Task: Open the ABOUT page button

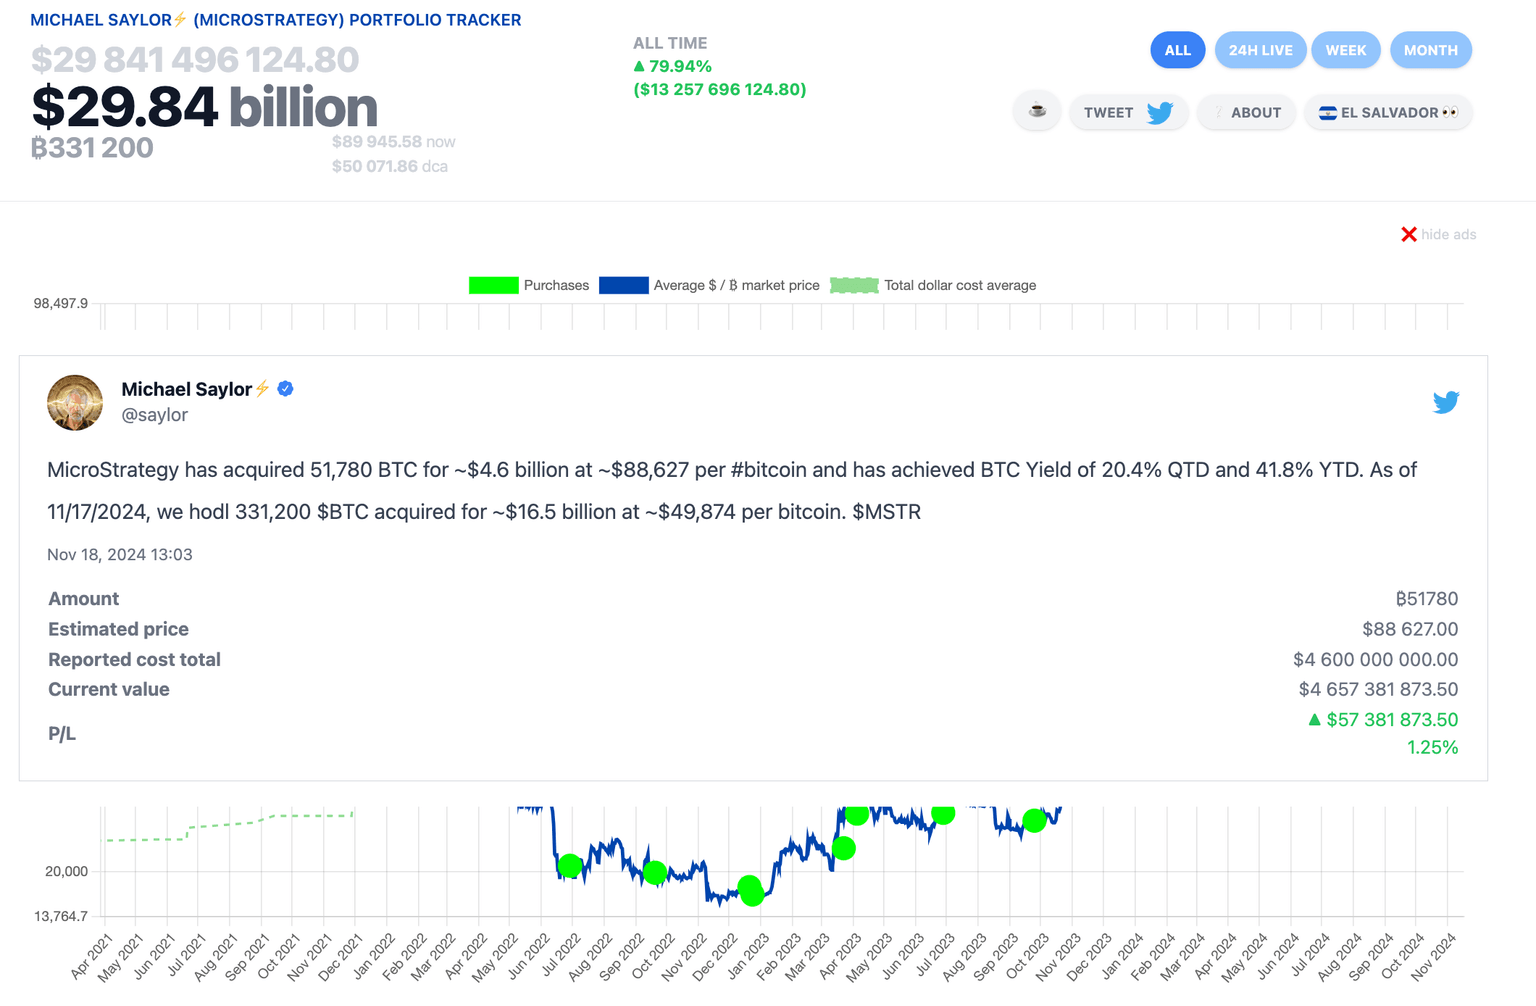Action: (x=1247, y=113)
